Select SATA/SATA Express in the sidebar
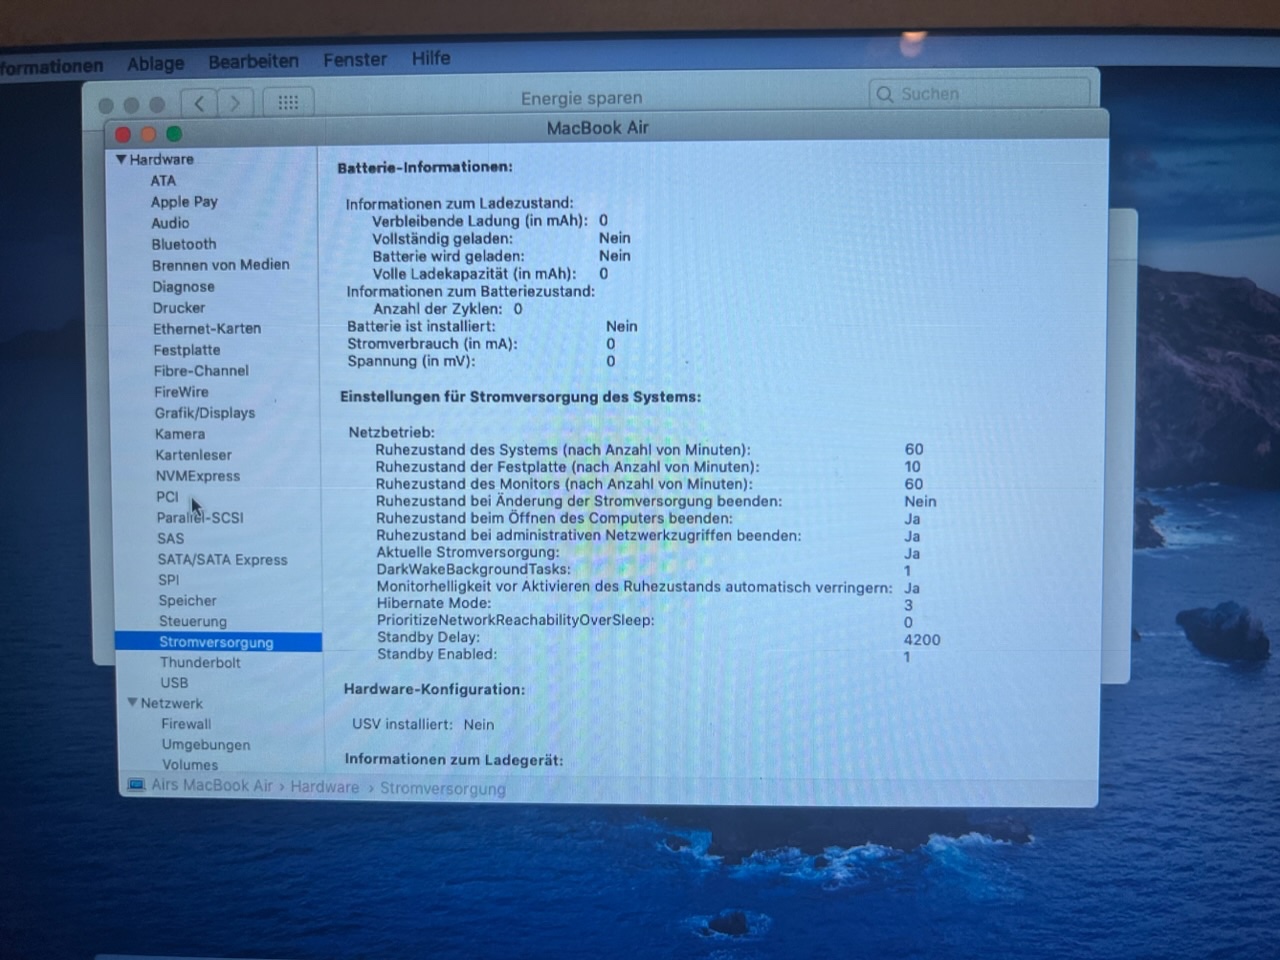The height and width of the screenshot is (960, 1280). click(x=222, y=560)
